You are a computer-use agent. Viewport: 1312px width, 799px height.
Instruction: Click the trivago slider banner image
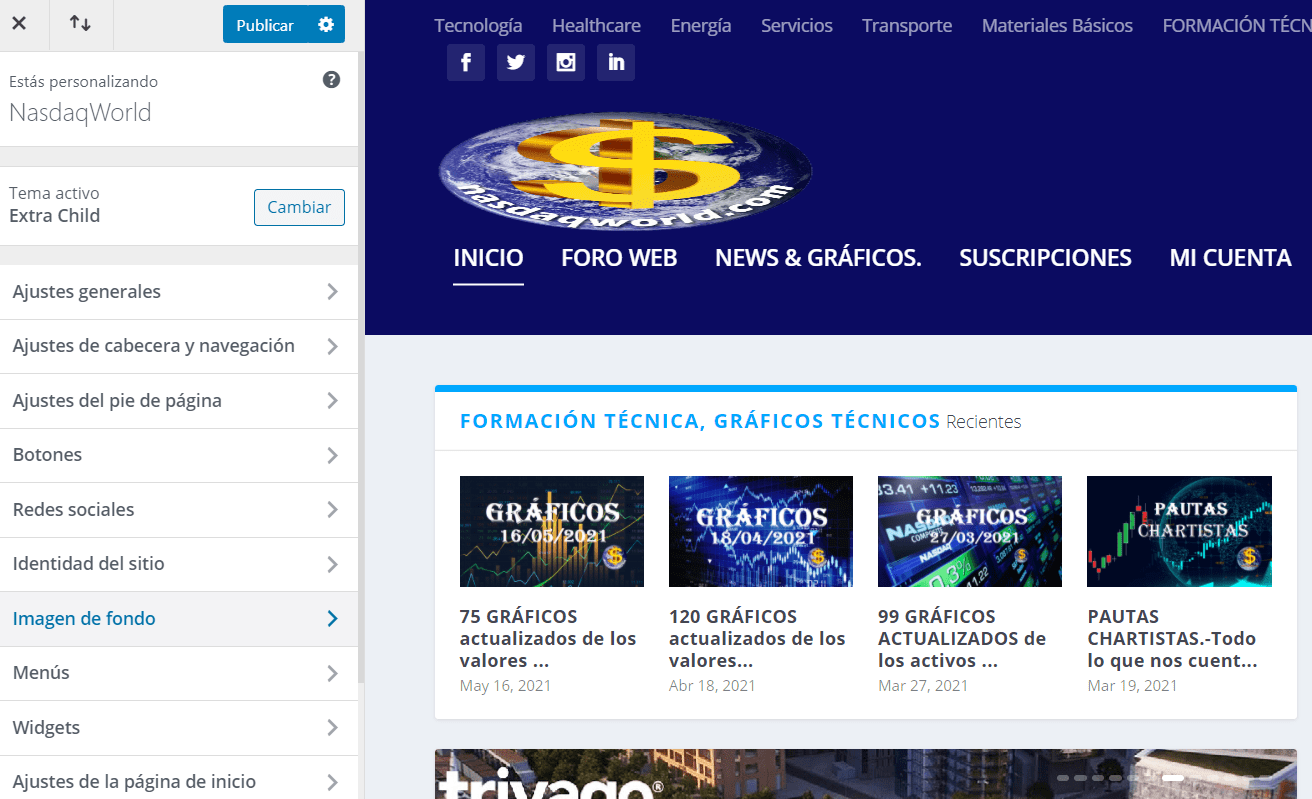pos(866,774)
